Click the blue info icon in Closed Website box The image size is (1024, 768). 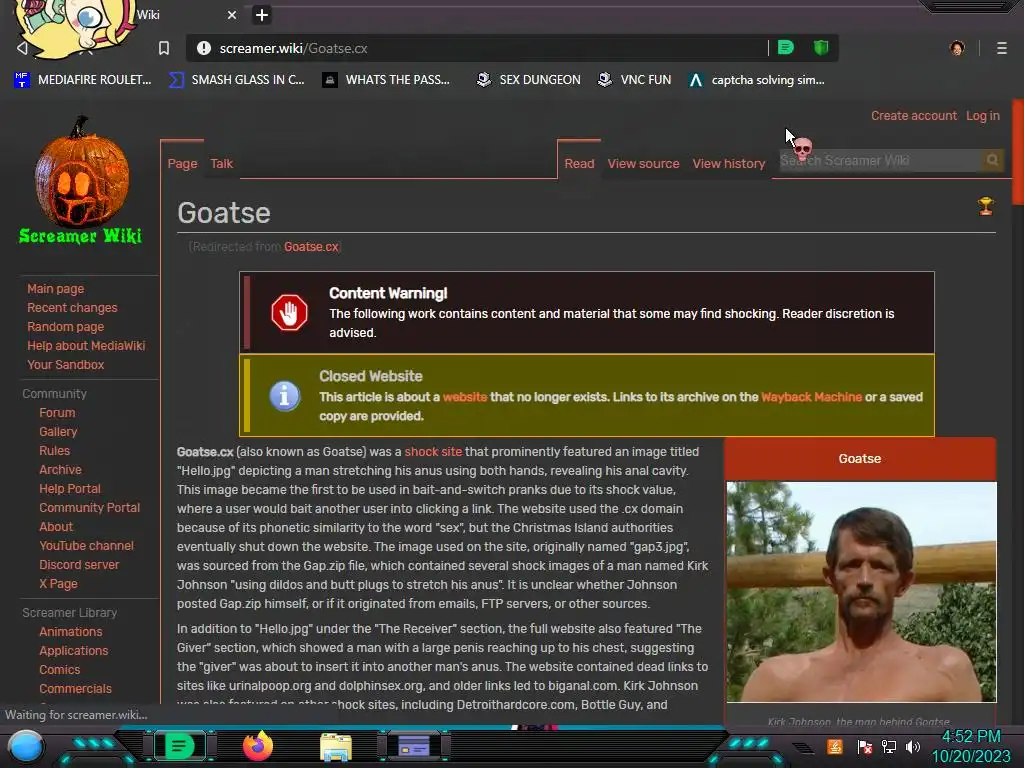[x=285, y=396]
